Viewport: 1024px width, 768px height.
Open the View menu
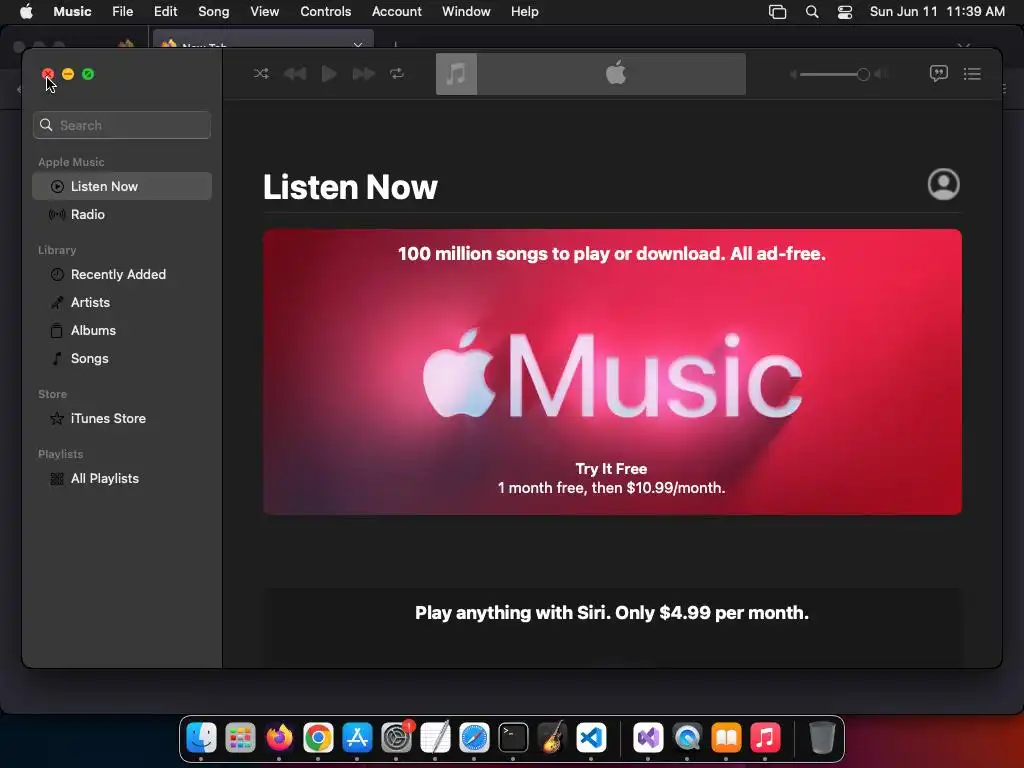264,11
